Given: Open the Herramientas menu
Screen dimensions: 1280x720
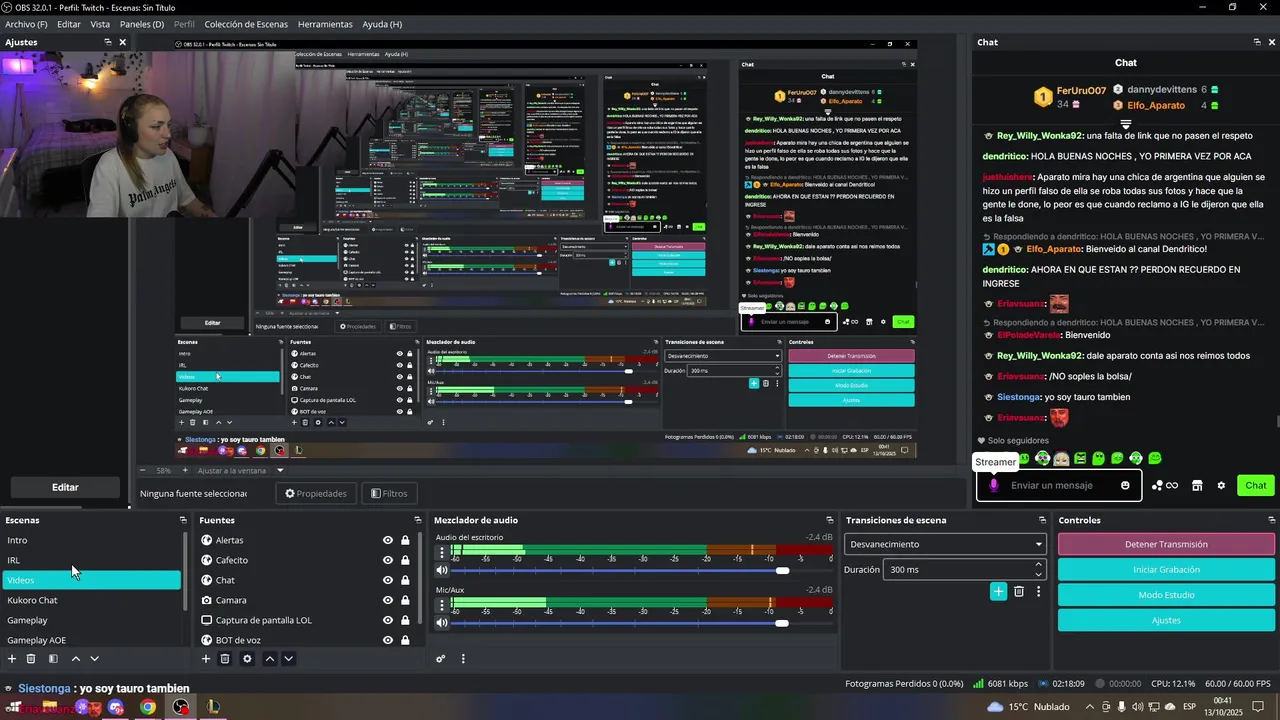Looking at the screenshot, I should pyautogui.click(x=325, y=24).
